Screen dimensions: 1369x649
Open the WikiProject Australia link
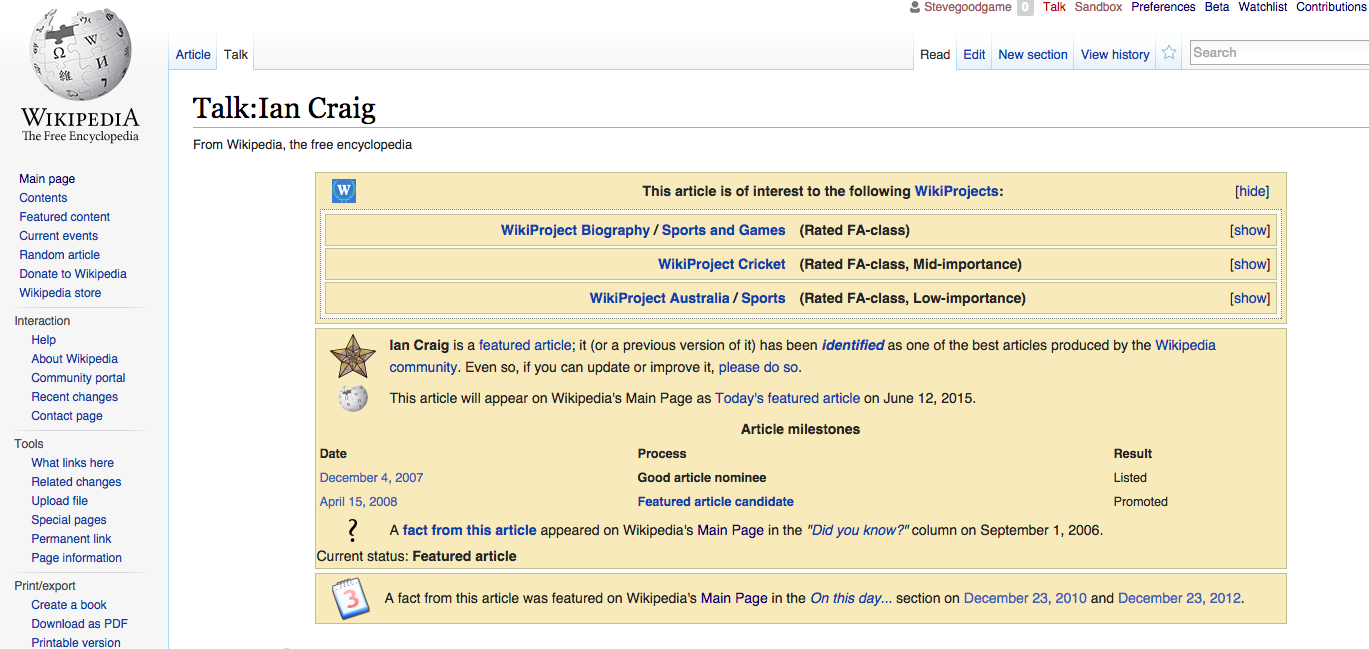click(x=660, y=298)
